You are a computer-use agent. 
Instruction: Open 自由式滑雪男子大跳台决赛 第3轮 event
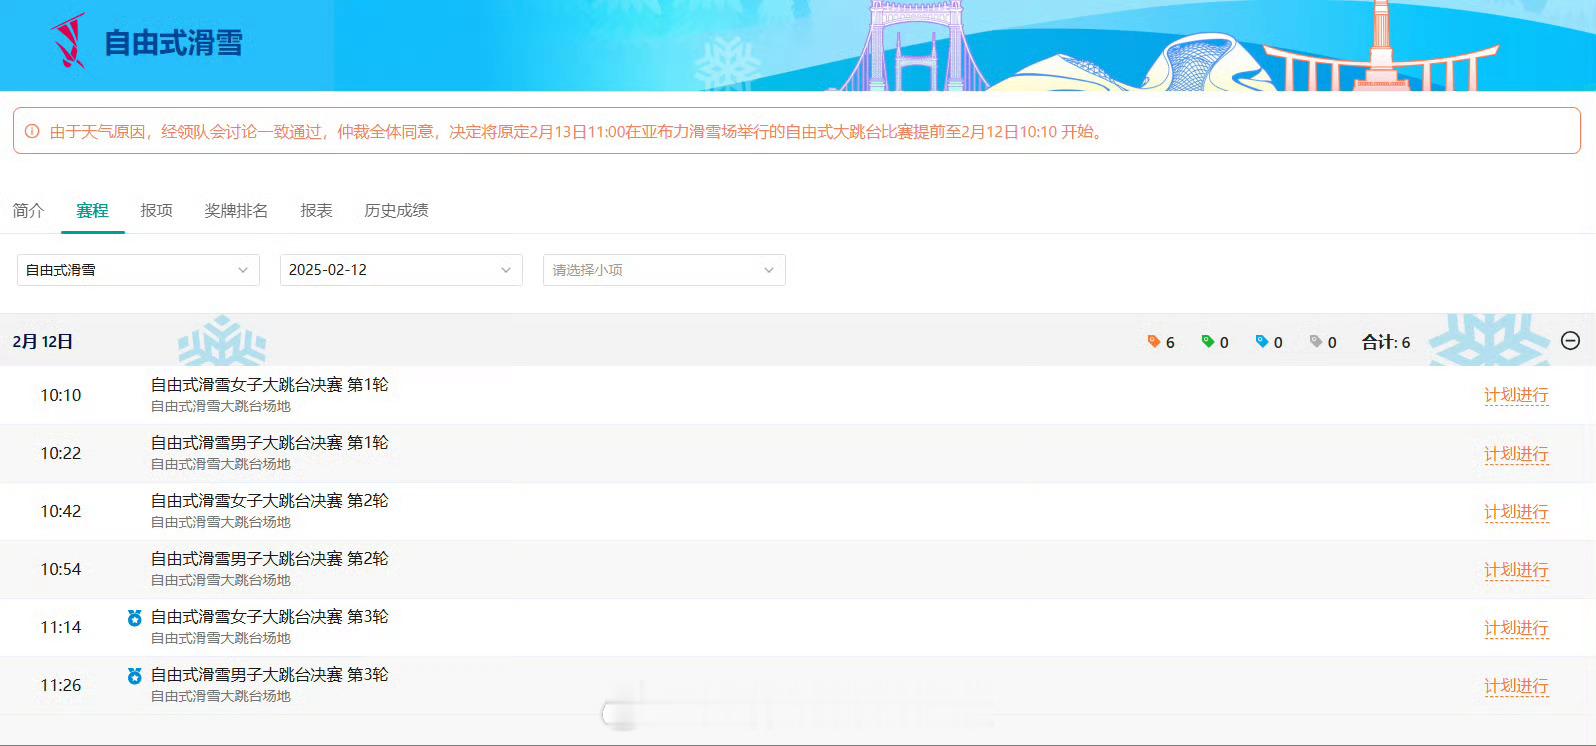(x=269, y=674)
